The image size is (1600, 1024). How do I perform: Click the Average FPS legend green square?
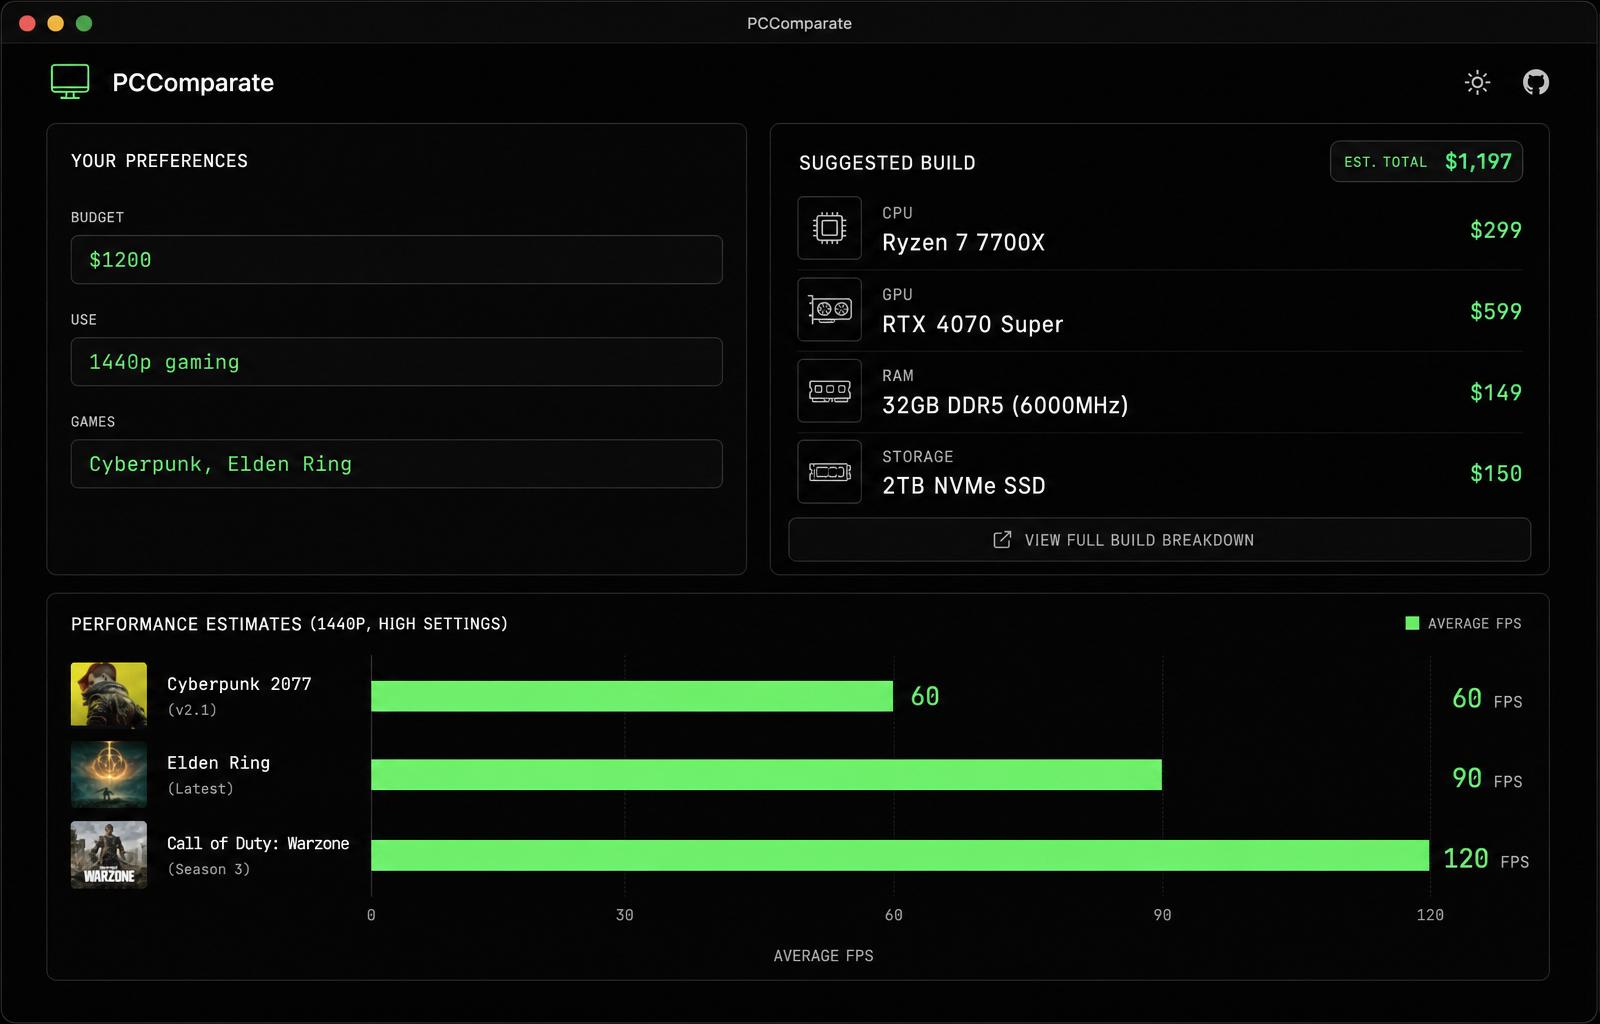pos(1412,623)
